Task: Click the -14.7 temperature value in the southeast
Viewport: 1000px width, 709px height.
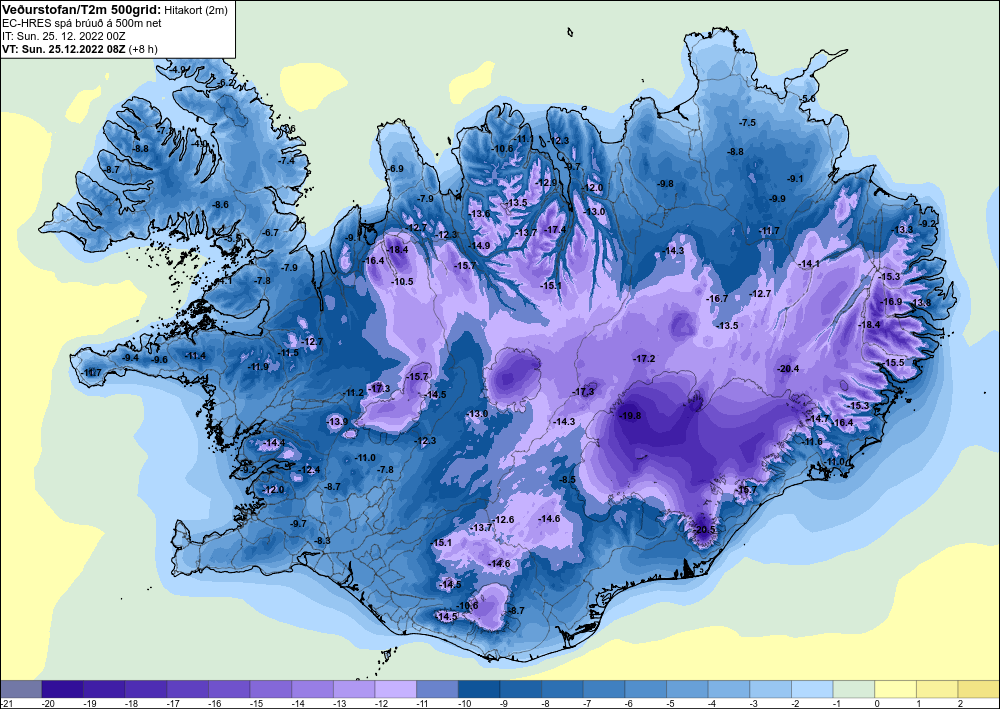Action: pos(819,418)
